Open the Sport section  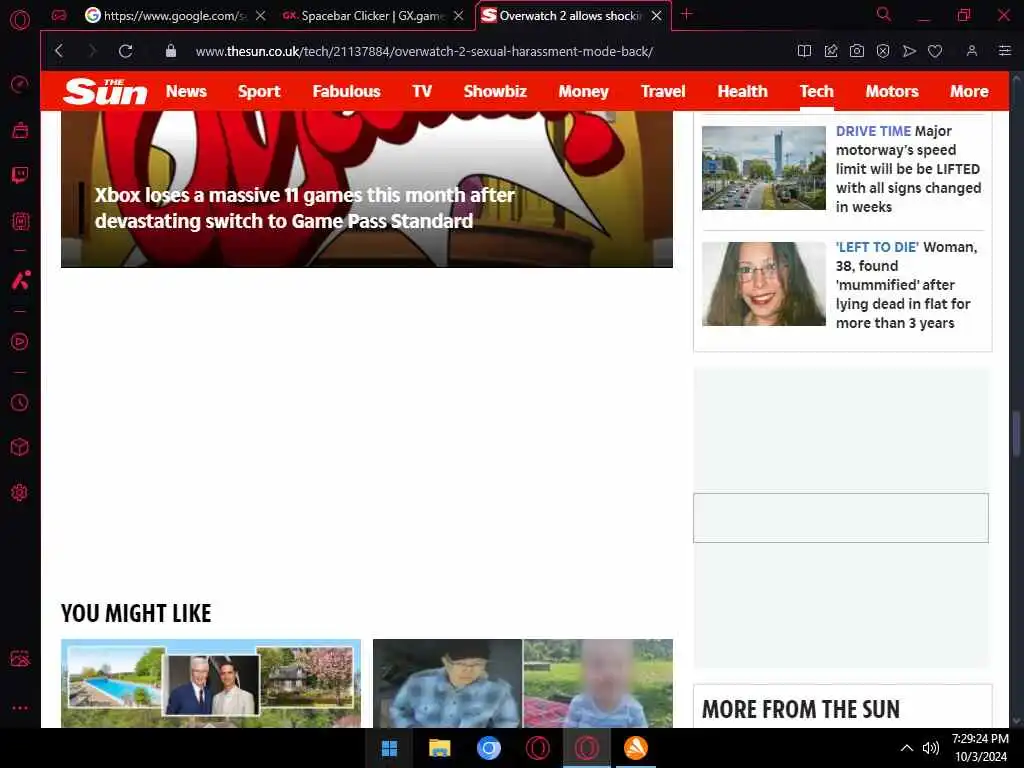click(x=259, y=91)
